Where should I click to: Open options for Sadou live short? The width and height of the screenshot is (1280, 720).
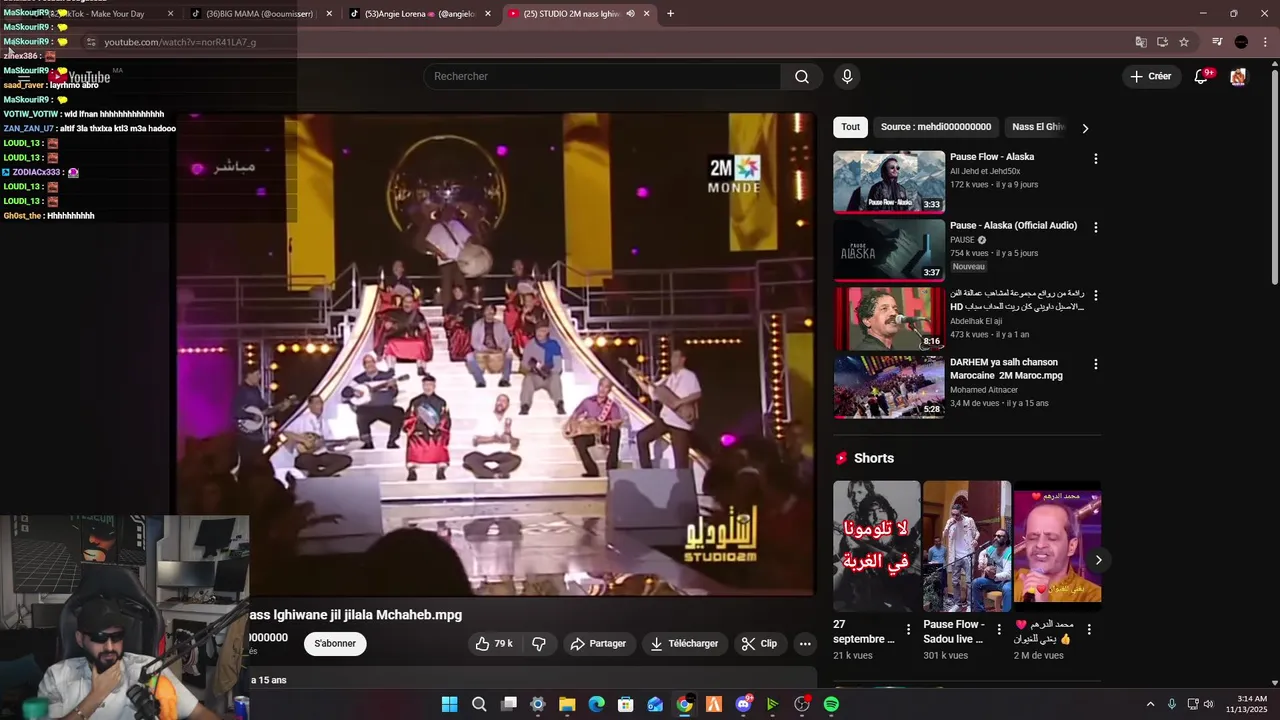tap(998, 630)
